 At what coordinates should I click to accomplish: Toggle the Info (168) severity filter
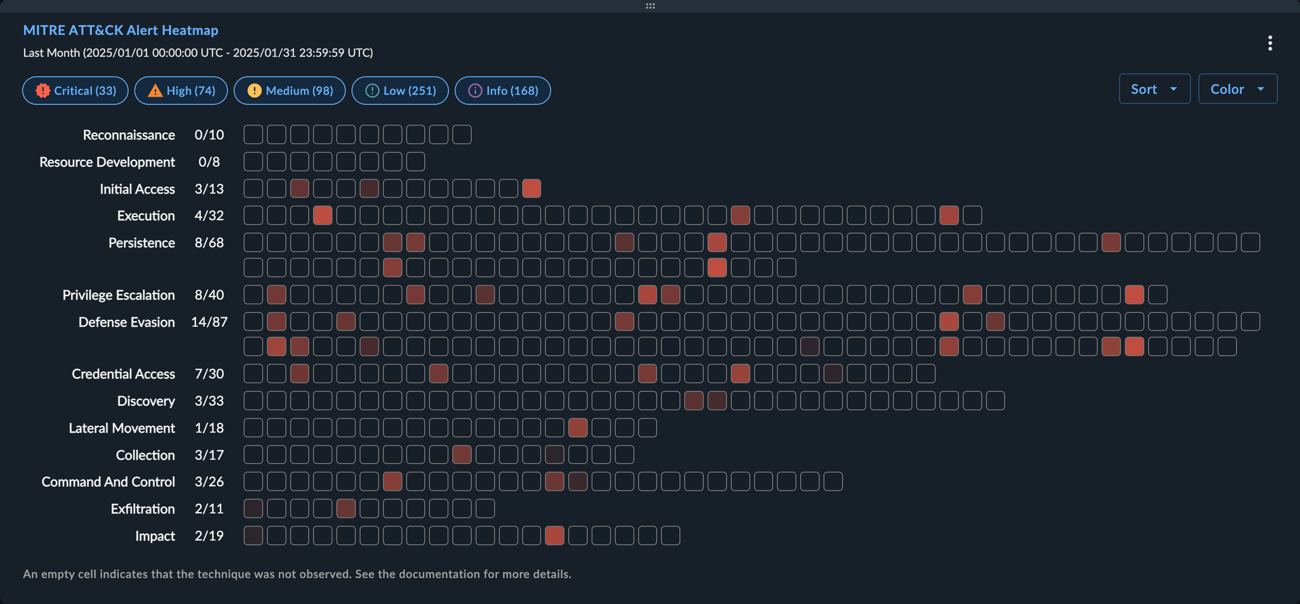click(x=503, y=90)
